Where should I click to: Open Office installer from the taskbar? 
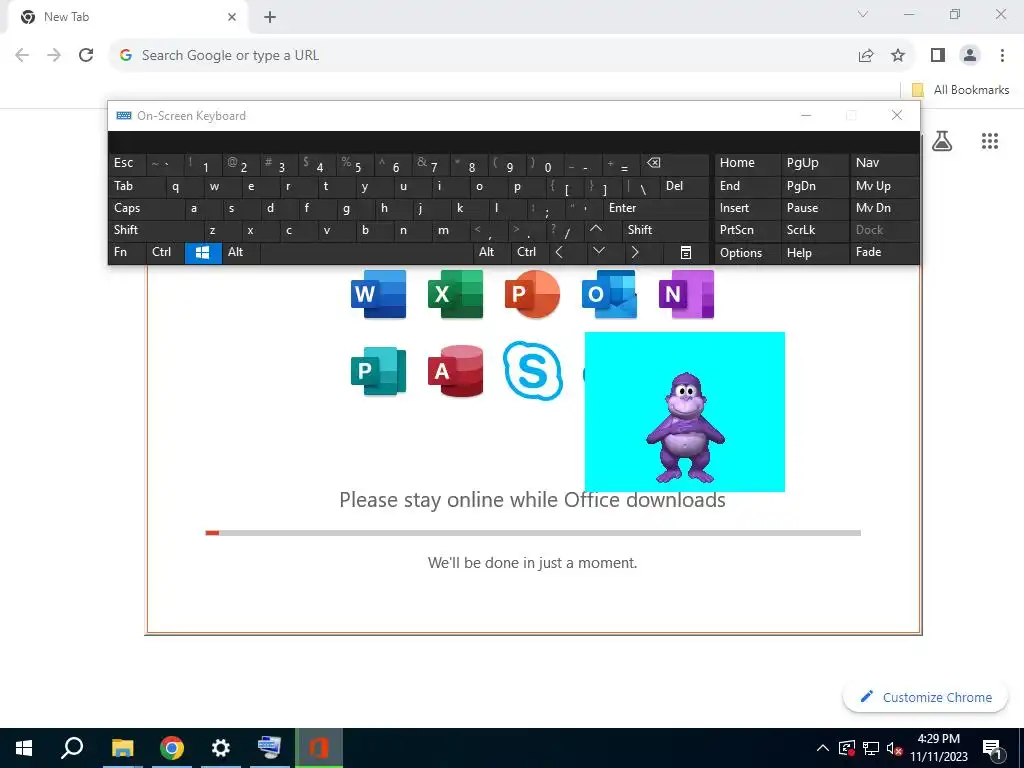pyautogui.click(x=319, y=748)
